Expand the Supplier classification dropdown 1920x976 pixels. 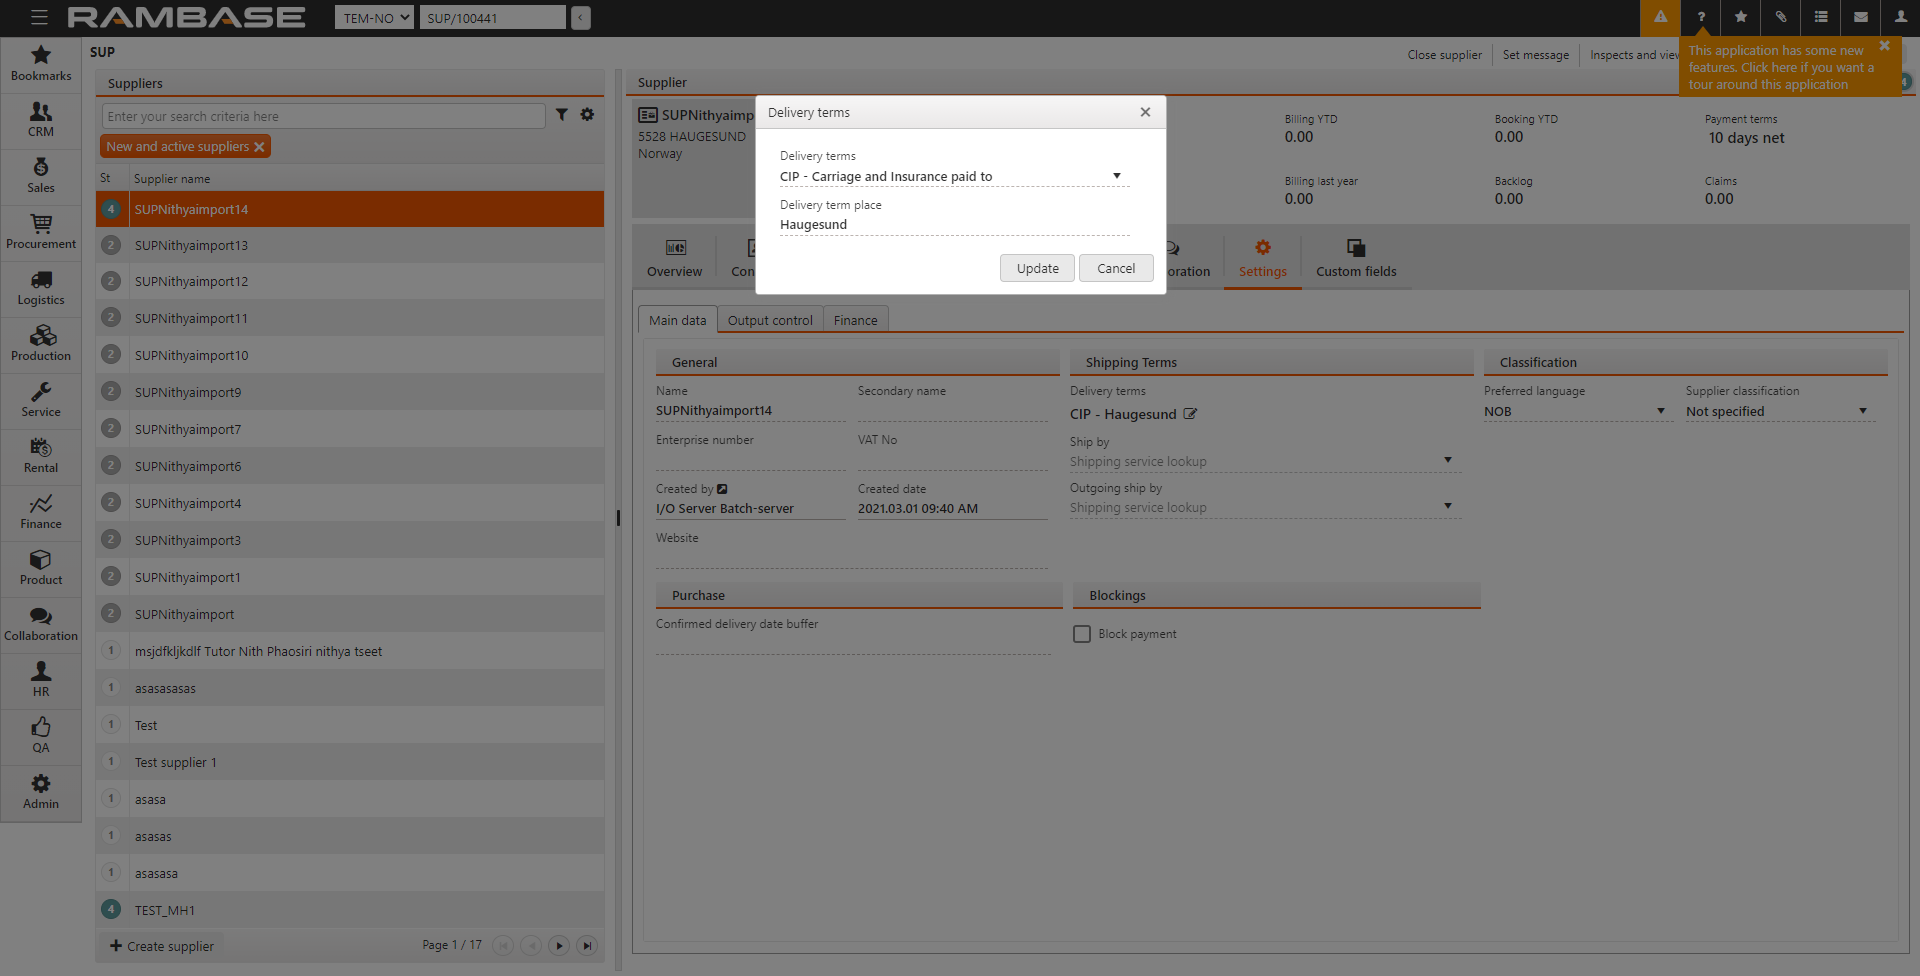(x=1862, y=411)
